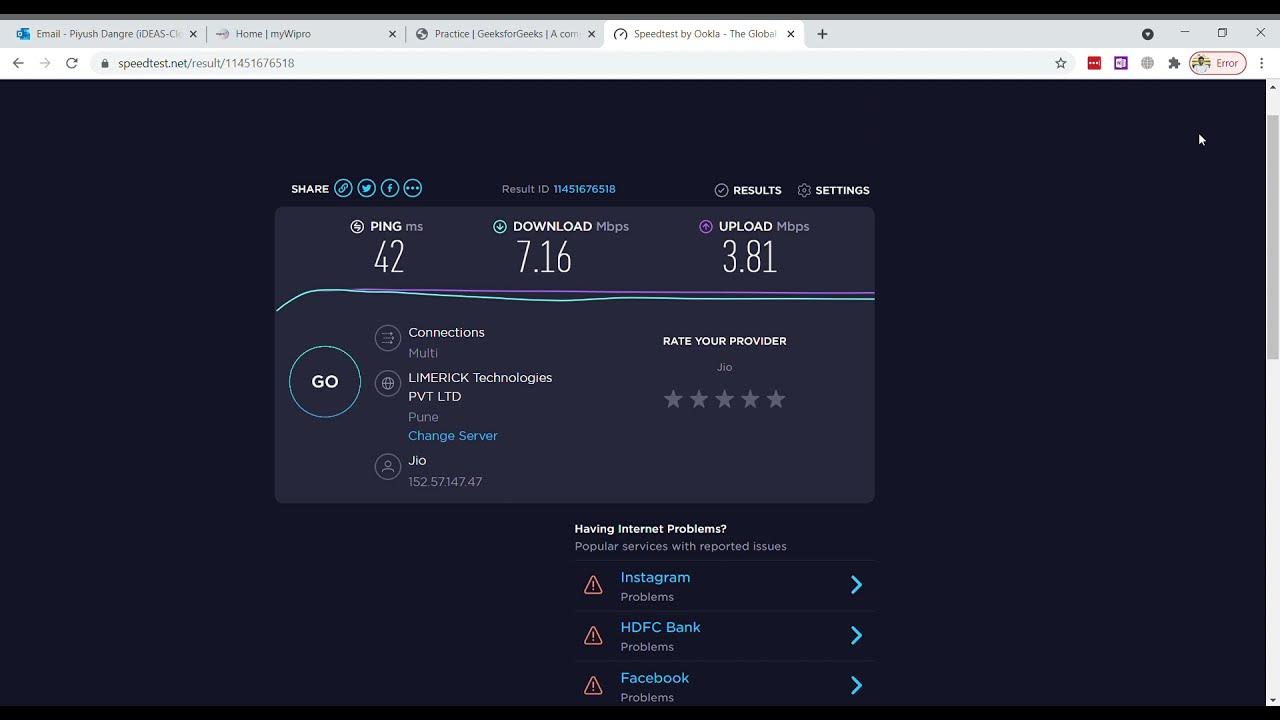Screen dimensions: 1280x720
Task: Open profile Error button
Action: (1218, 63)
